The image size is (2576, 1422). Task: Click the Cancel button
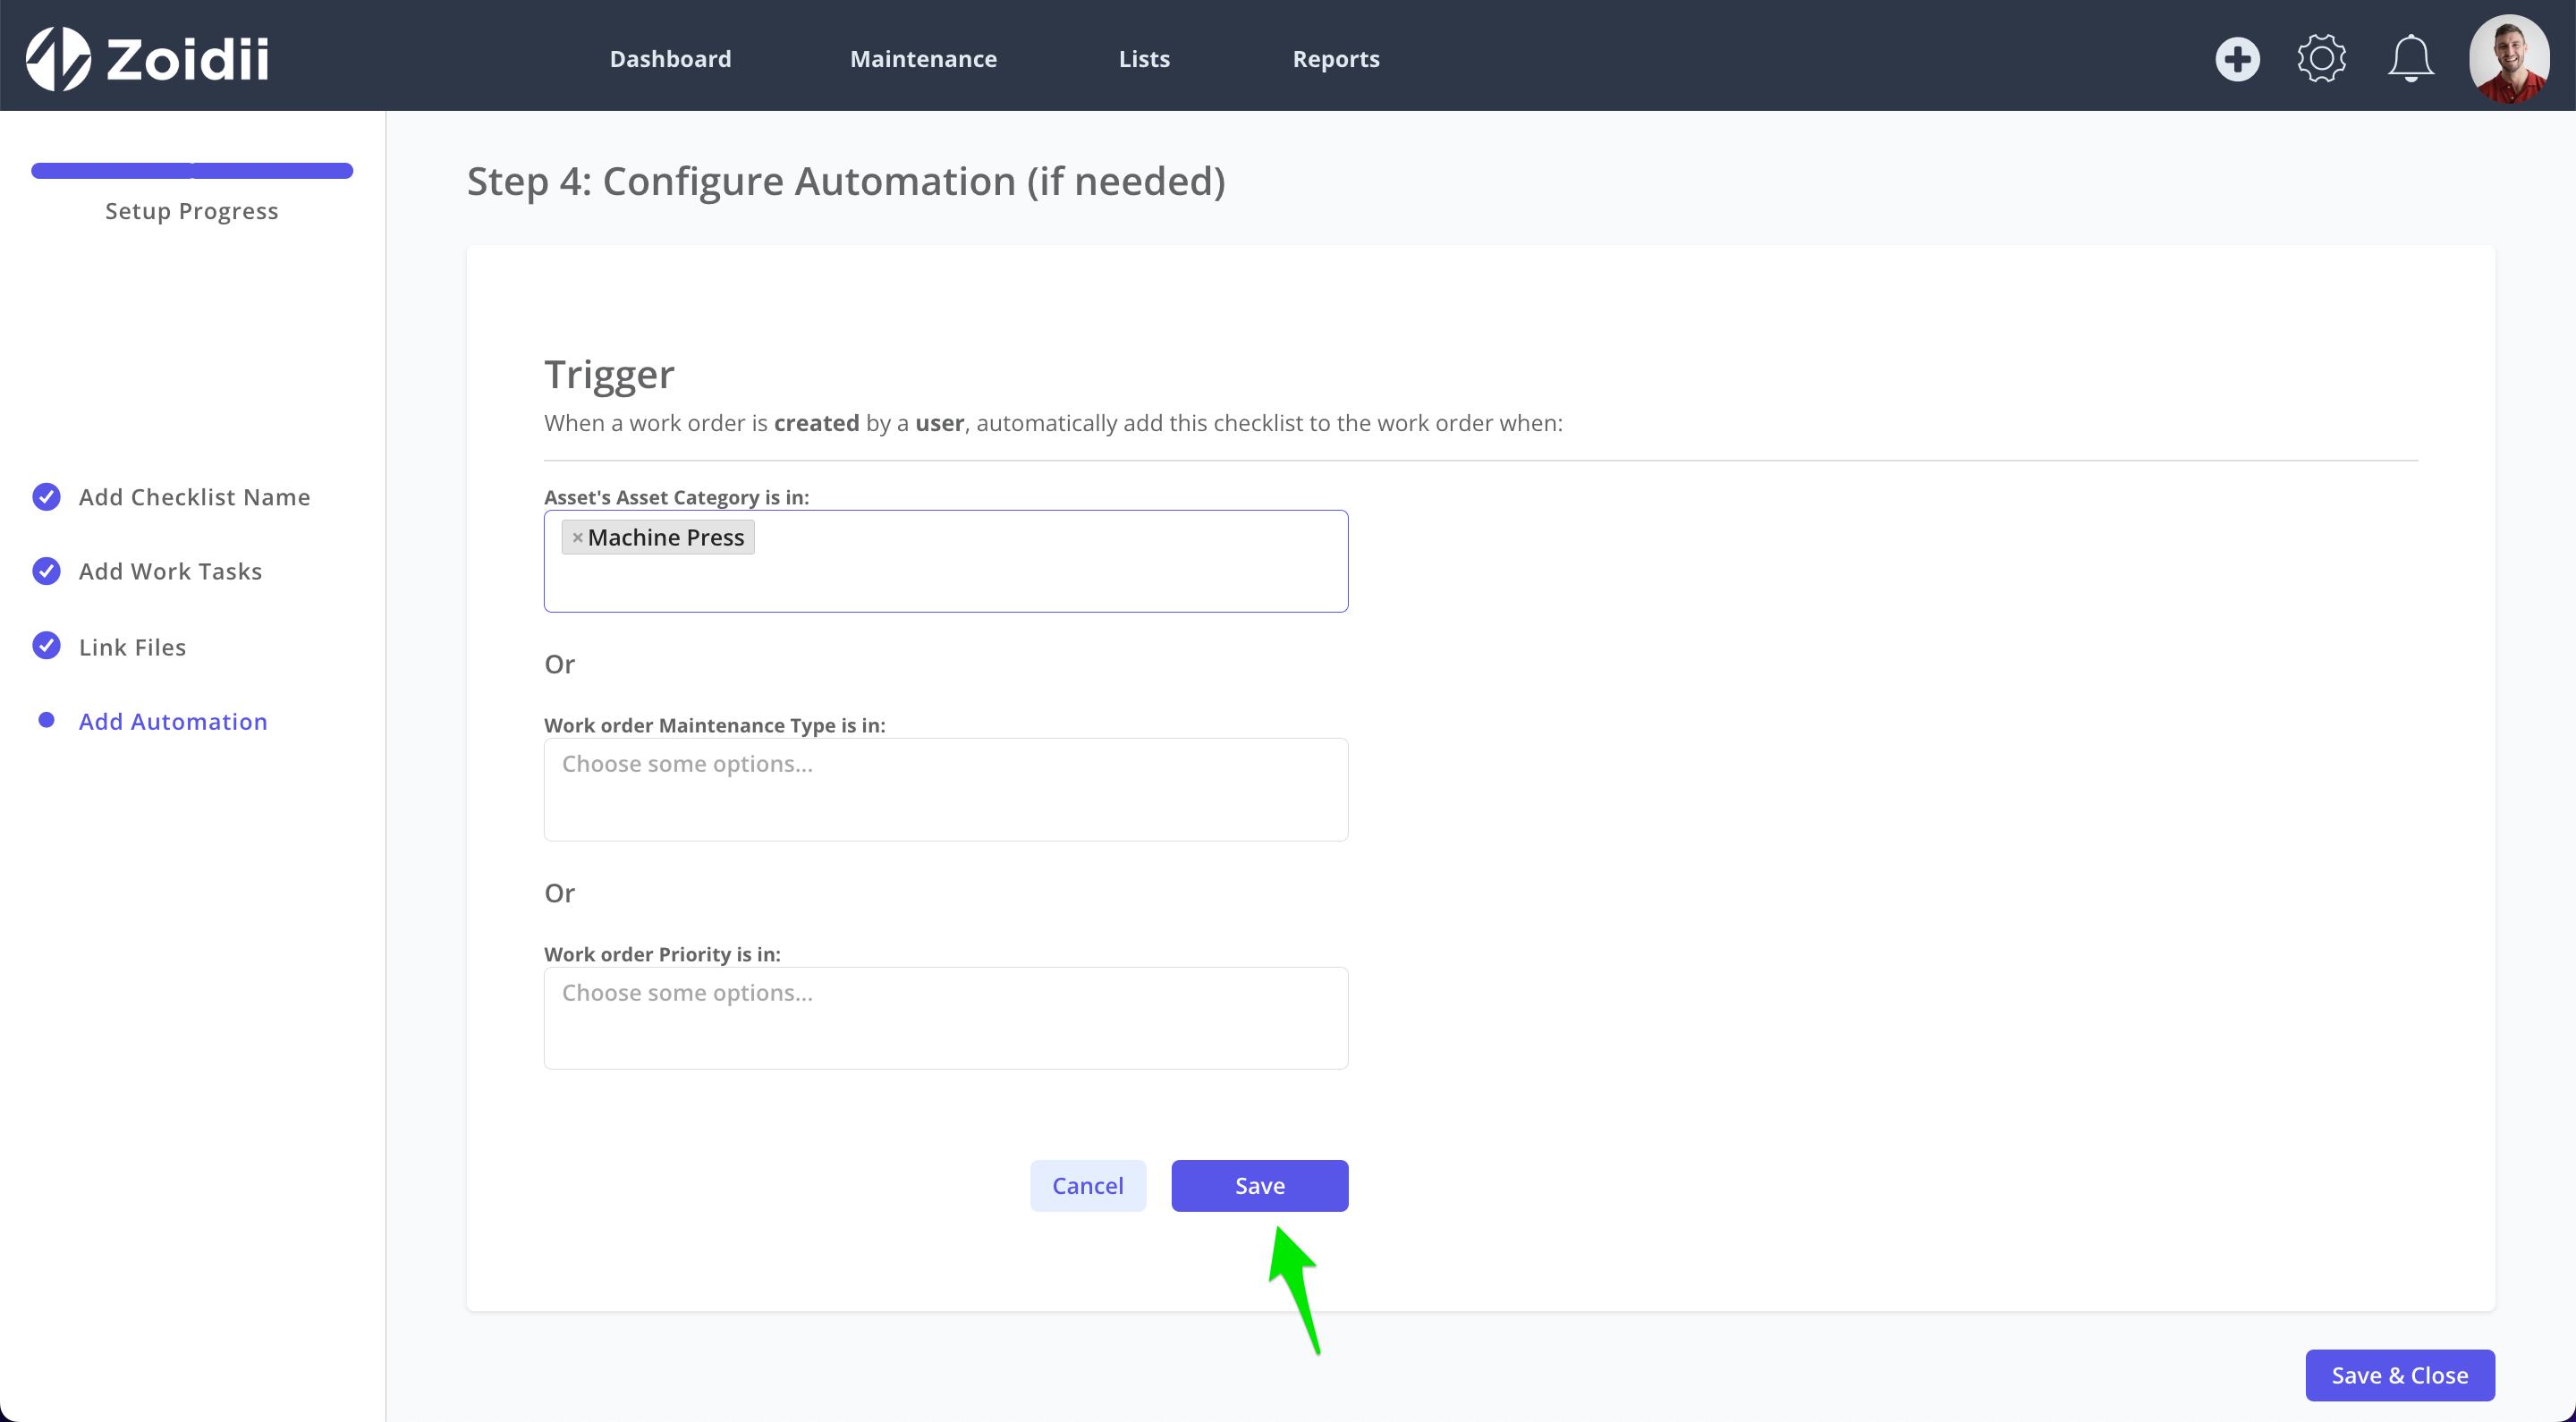pos(1088,1186)
